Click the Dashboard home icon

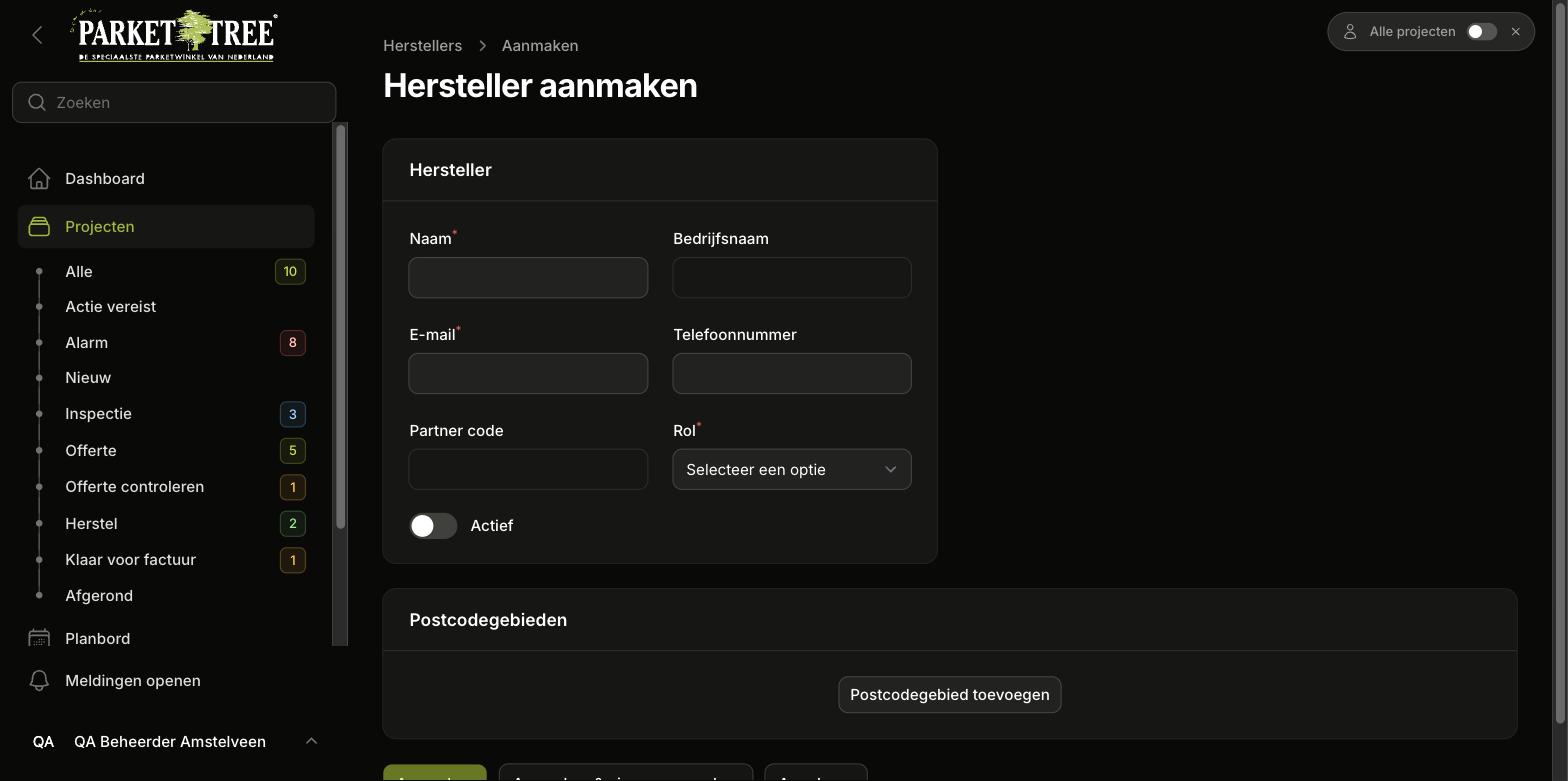[39, 178]
